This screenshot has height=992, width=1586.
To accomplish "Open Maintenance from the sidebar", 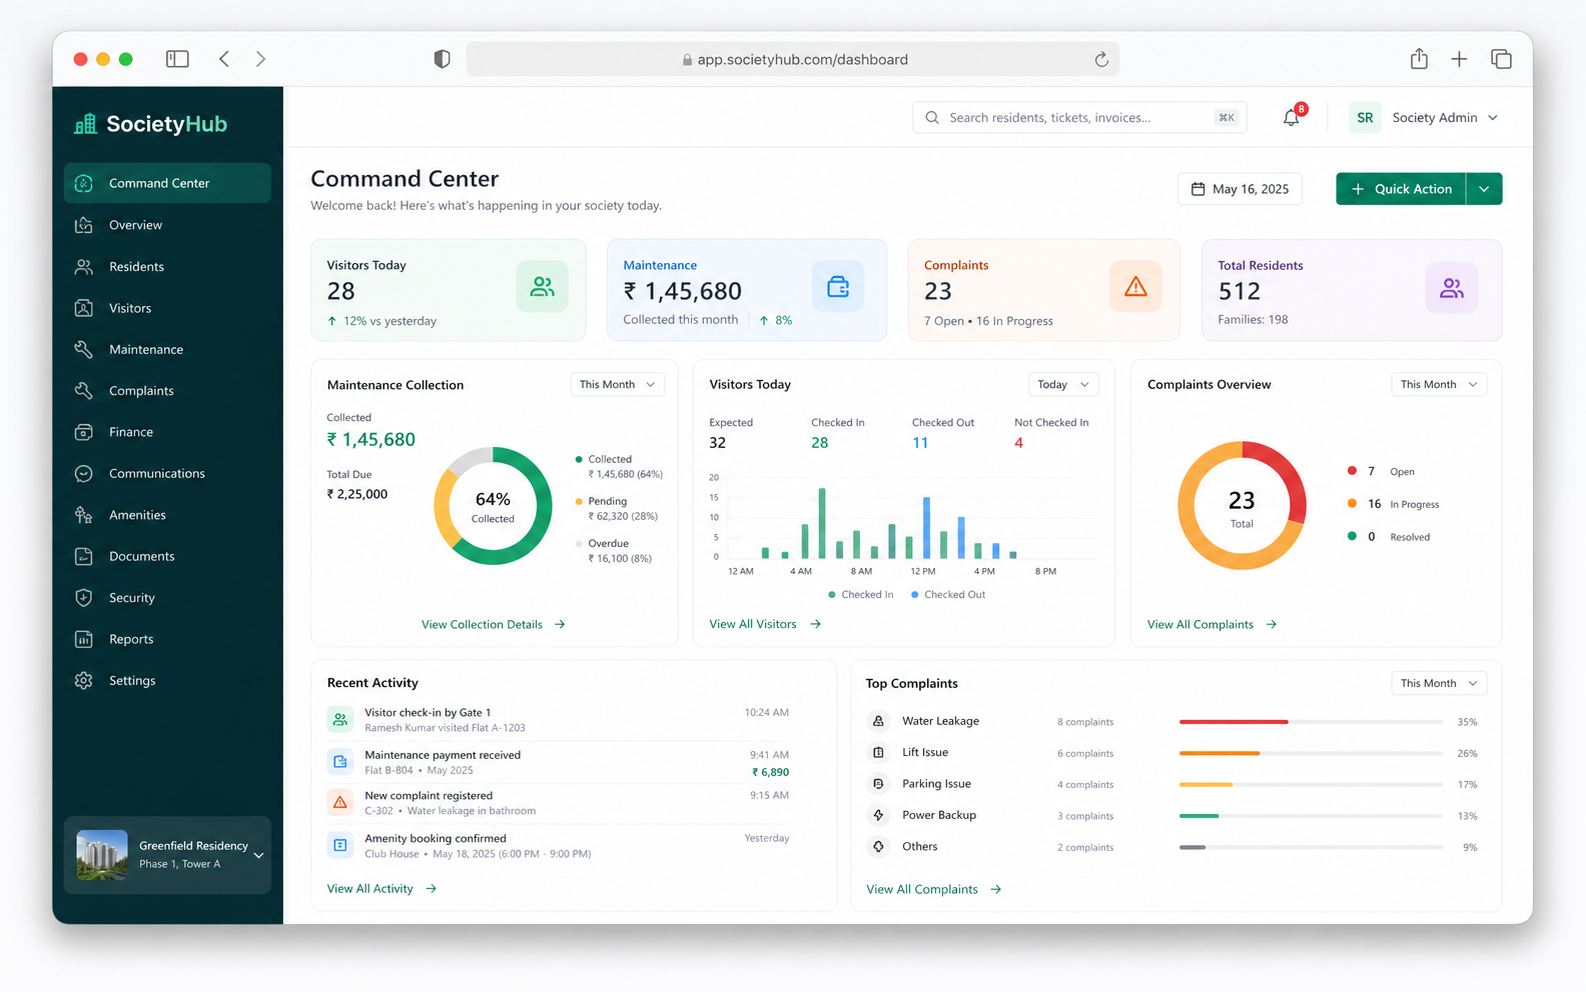I will point(168,349).
